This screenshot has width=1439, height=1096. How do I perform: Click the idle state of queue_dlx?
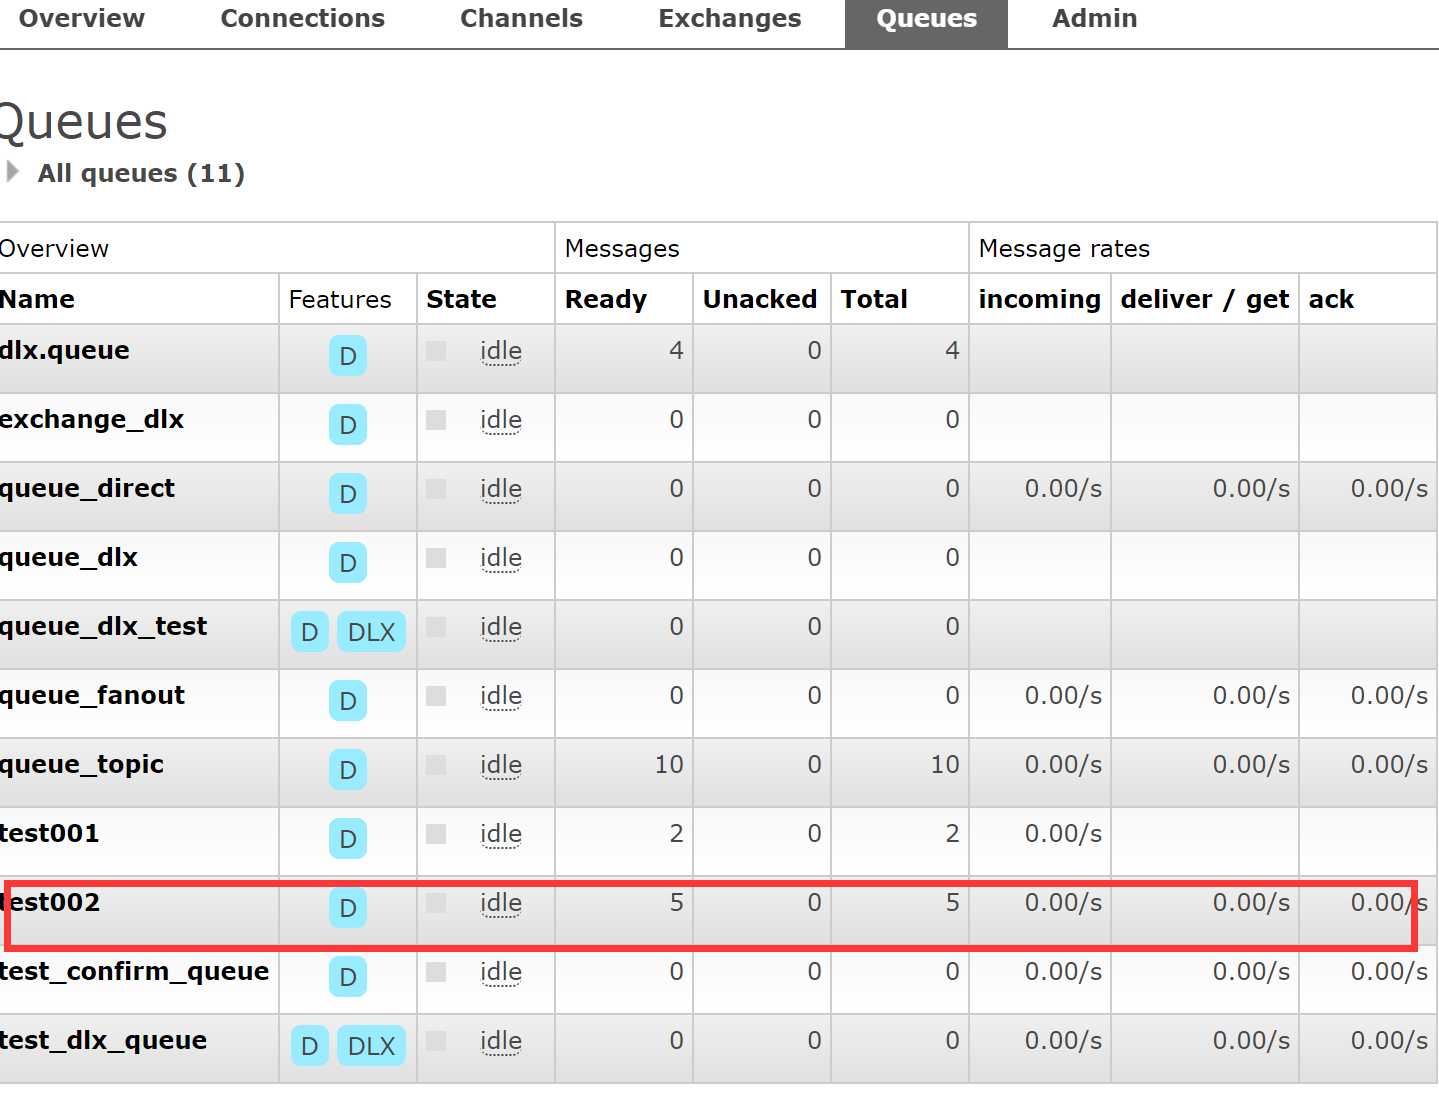[501, 558]
